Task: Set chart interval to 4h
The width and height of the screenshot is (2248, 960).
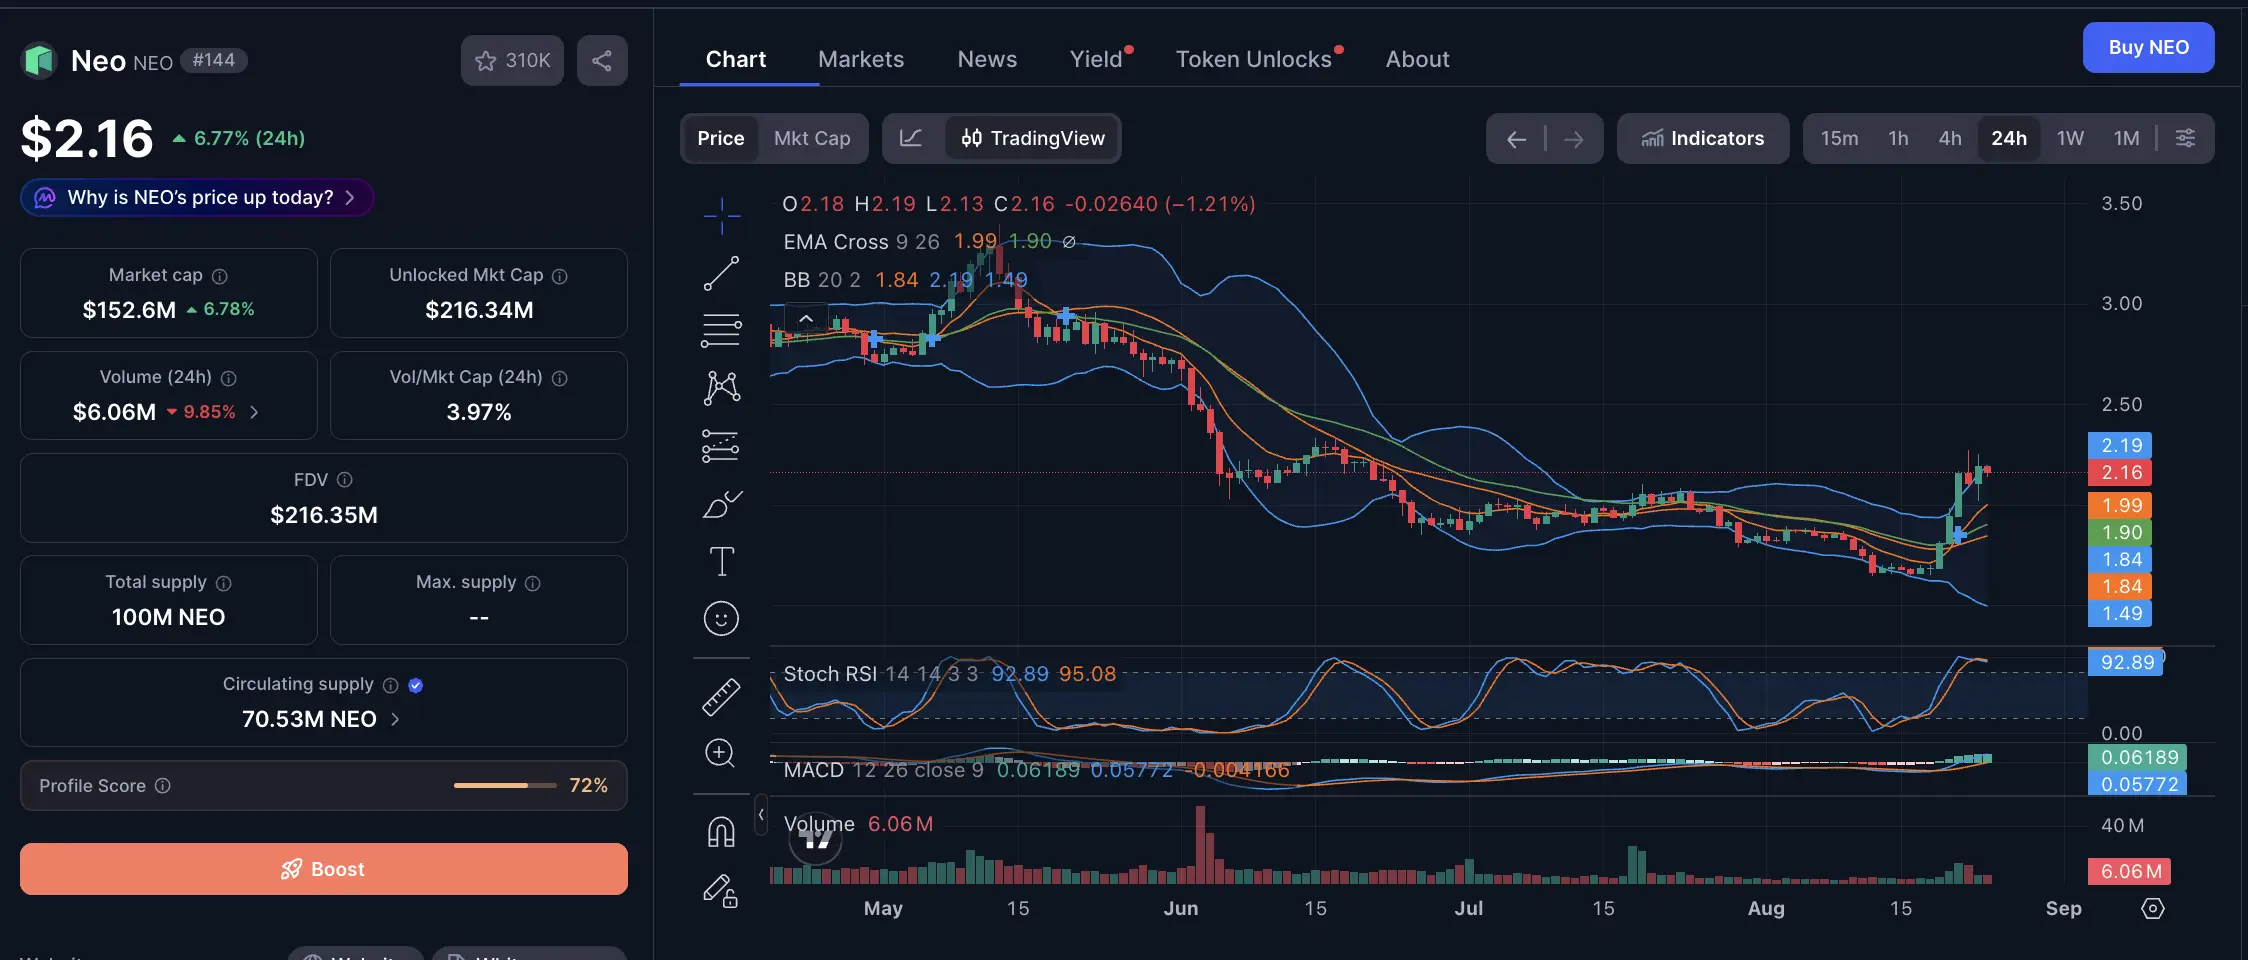Action: tap(1950, 138)
